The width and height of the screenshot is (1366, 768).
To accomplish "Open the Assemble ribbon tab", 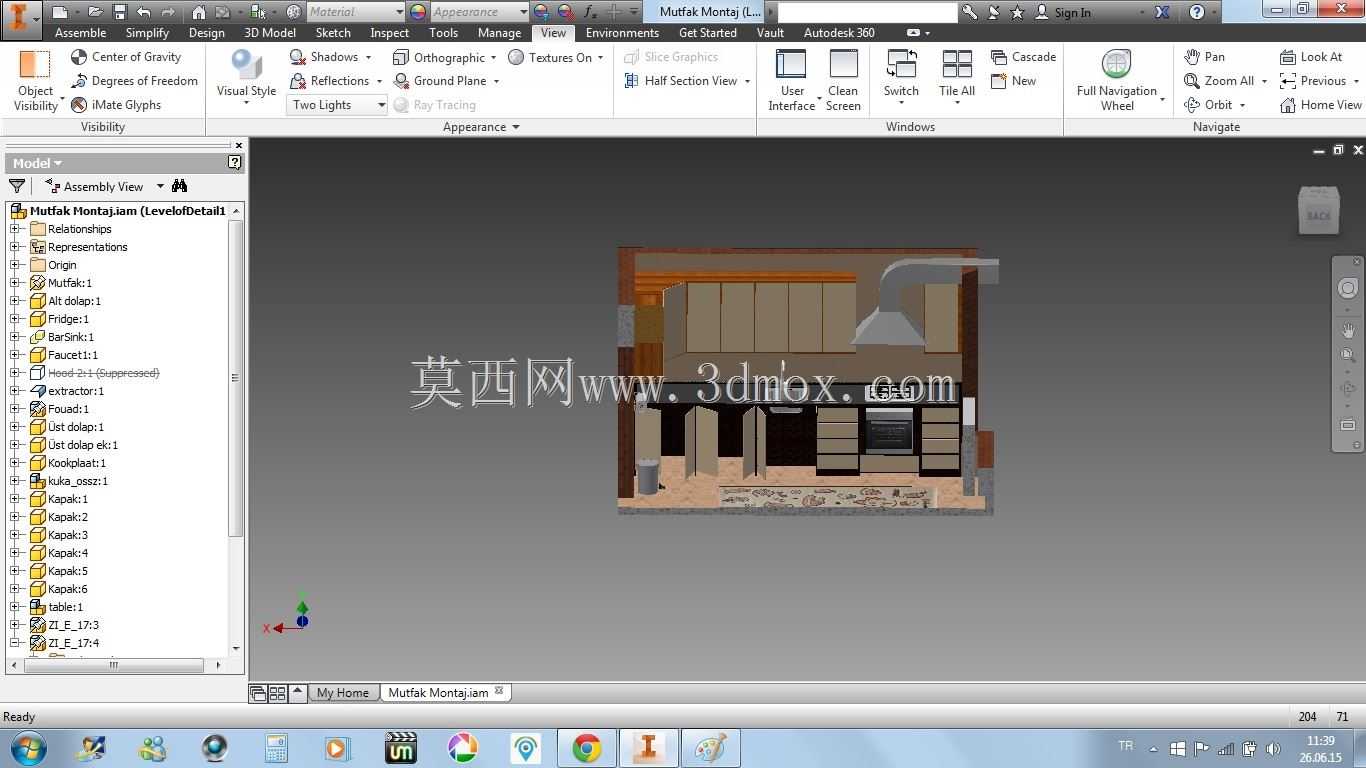I will tap(80, 33).
